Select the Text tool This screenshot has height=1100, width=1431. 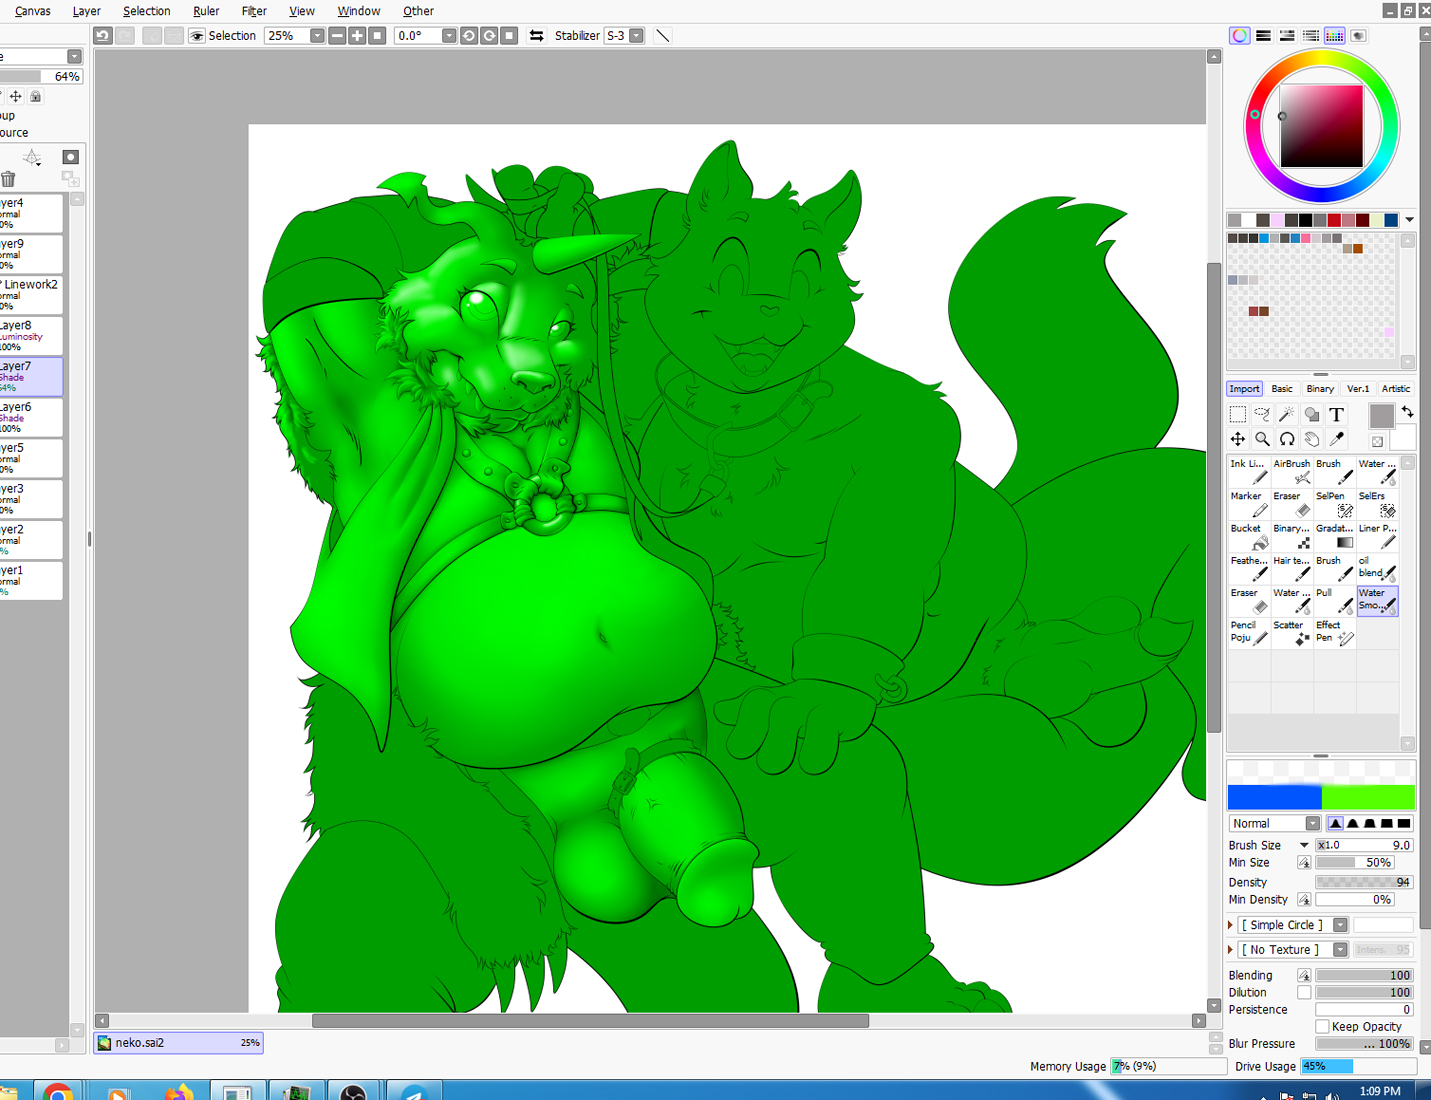[1336, 414]
